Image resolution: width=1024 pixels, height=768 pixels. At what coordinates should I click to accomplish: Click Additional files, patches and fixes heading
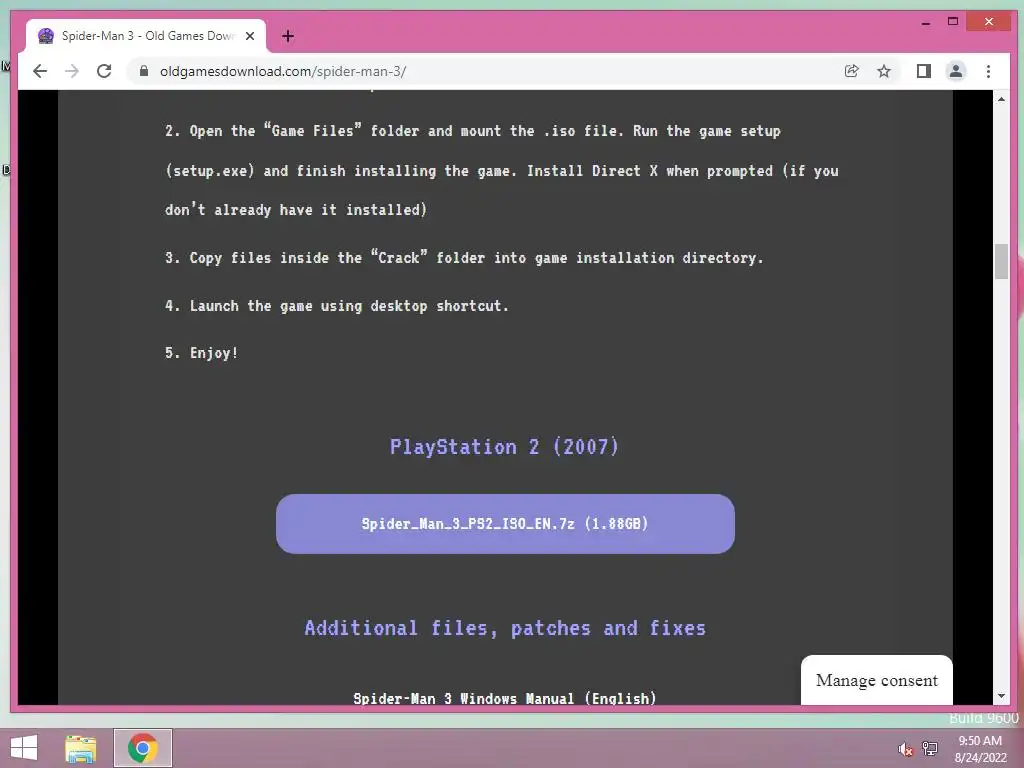tap(505, 628)
